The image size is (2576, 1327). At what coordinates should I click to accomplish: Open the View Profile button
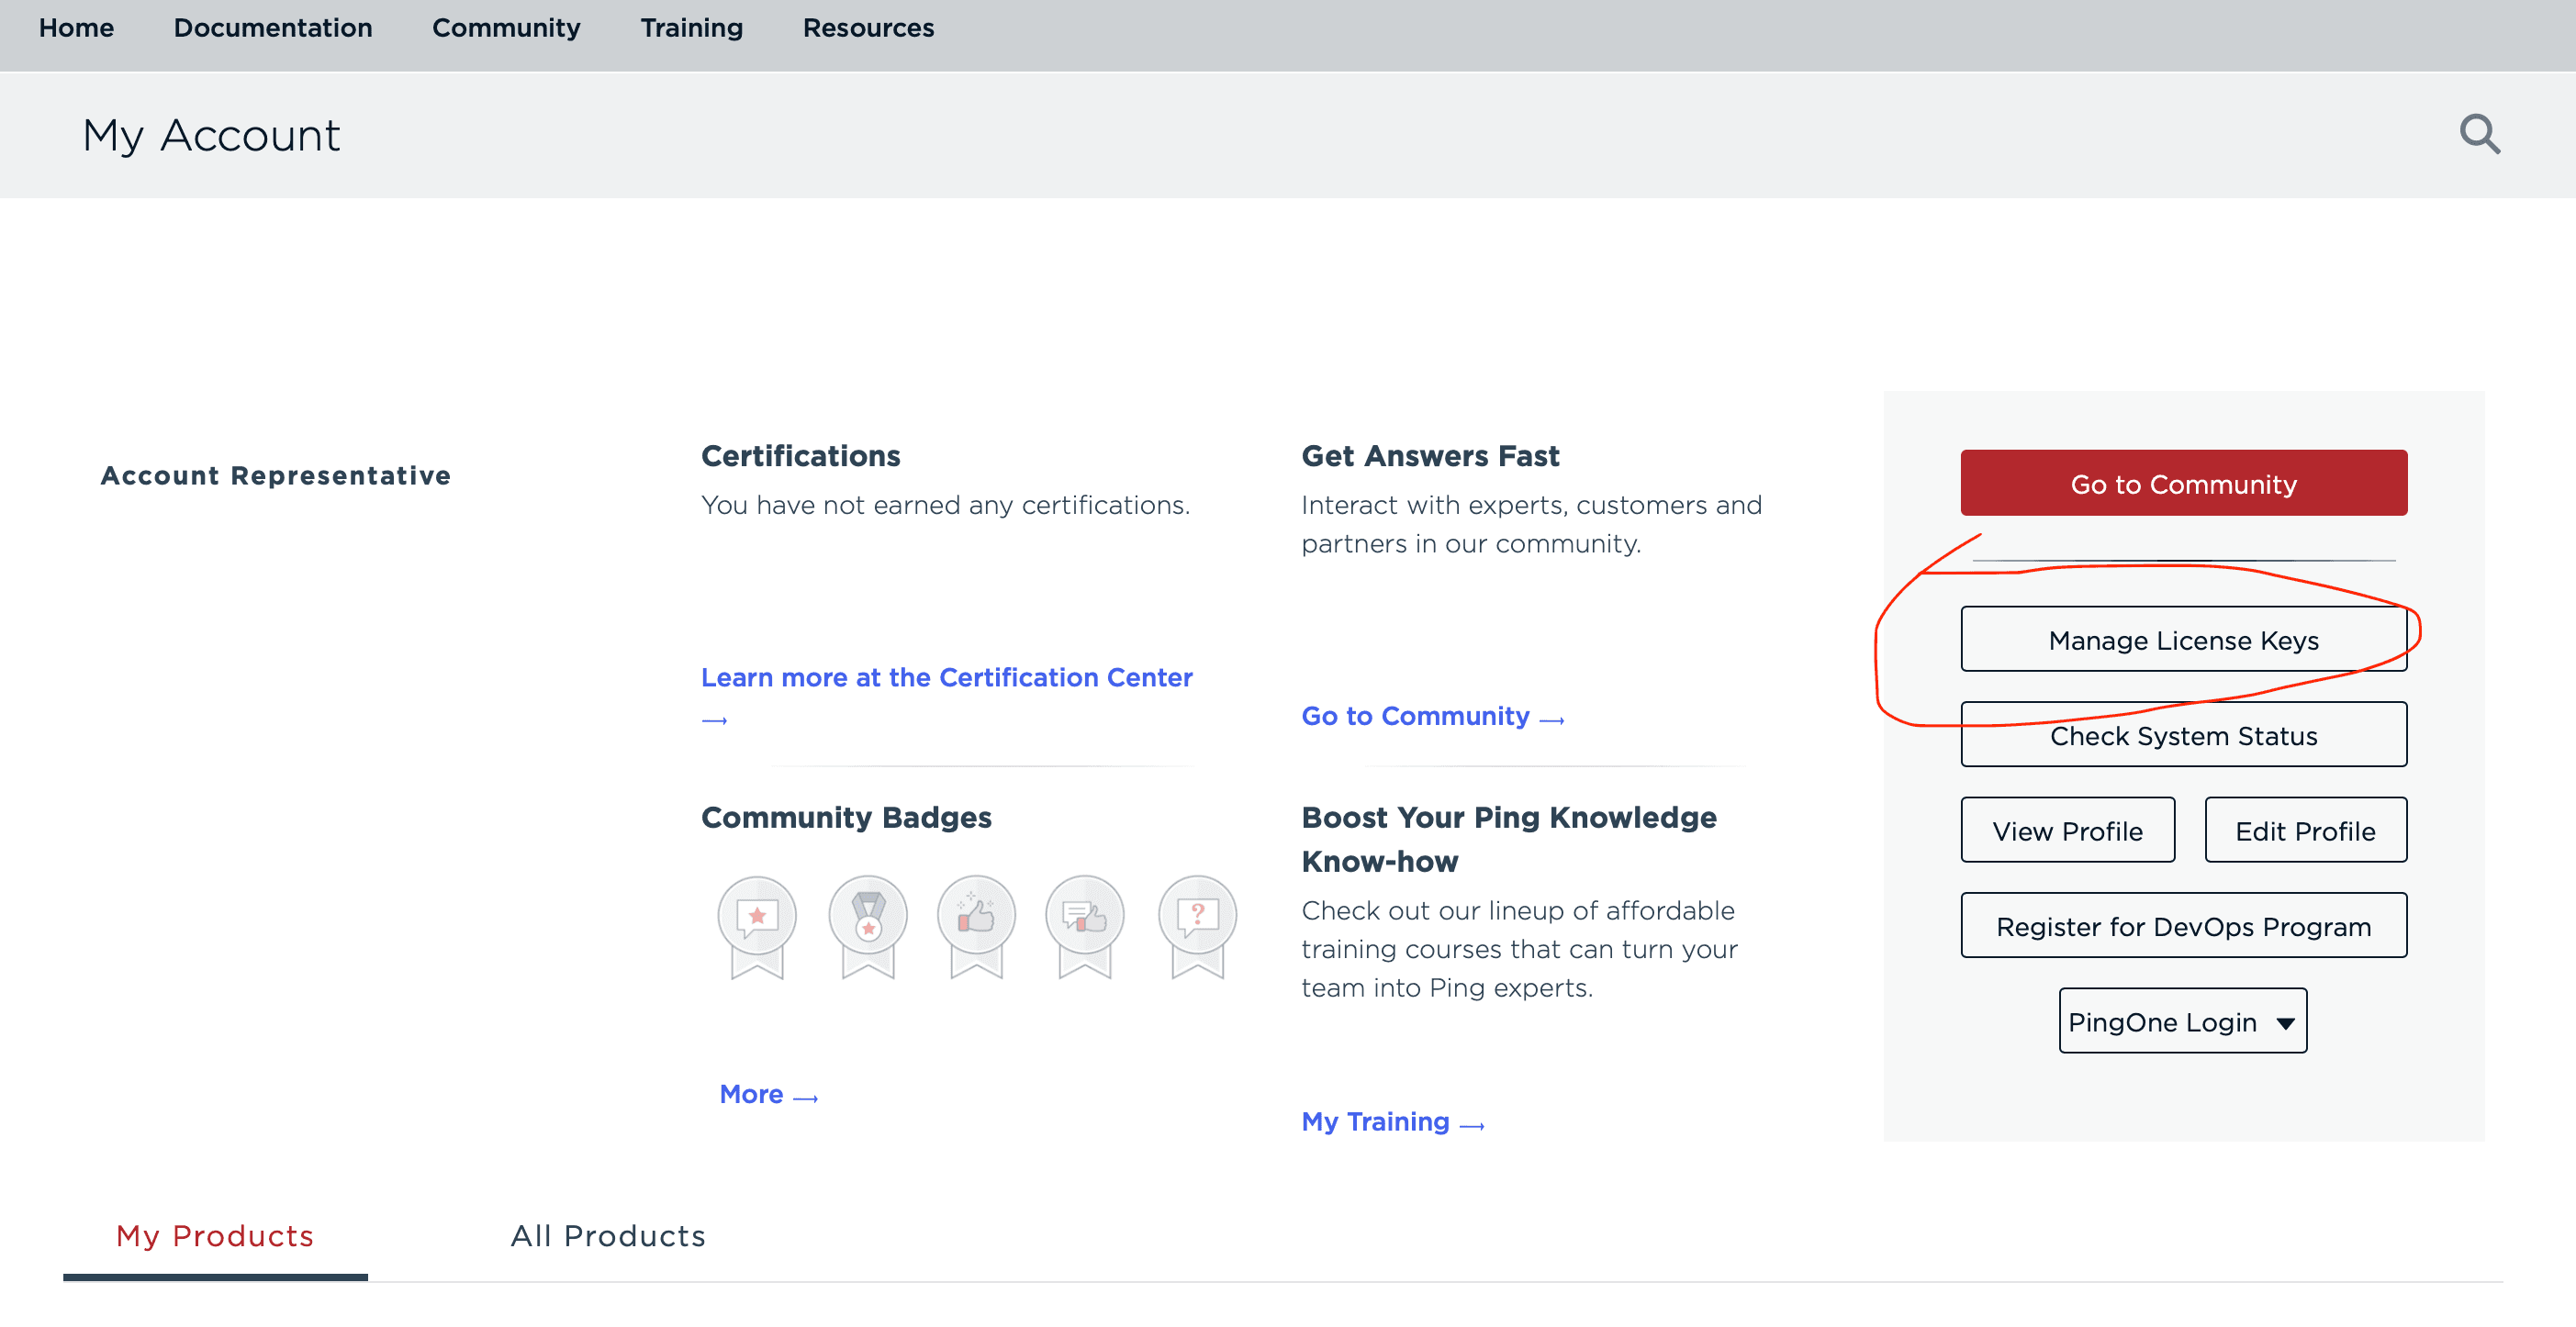click(x=2067, y=830)
